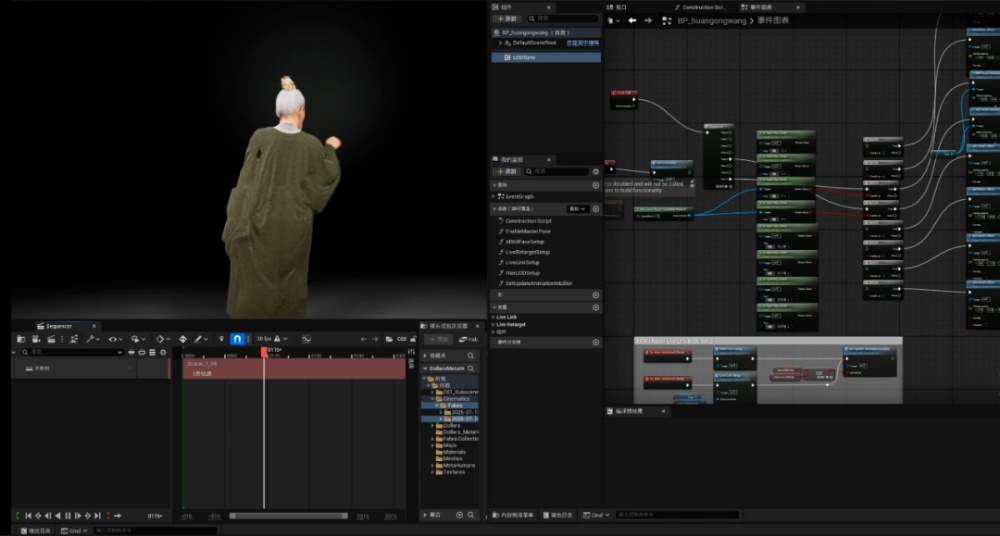Image resolution: width=1000 pixels, height=536 pixels.
Task: Toggle the Sequencer snapping magnet icon
Action: tap(237, 339)
